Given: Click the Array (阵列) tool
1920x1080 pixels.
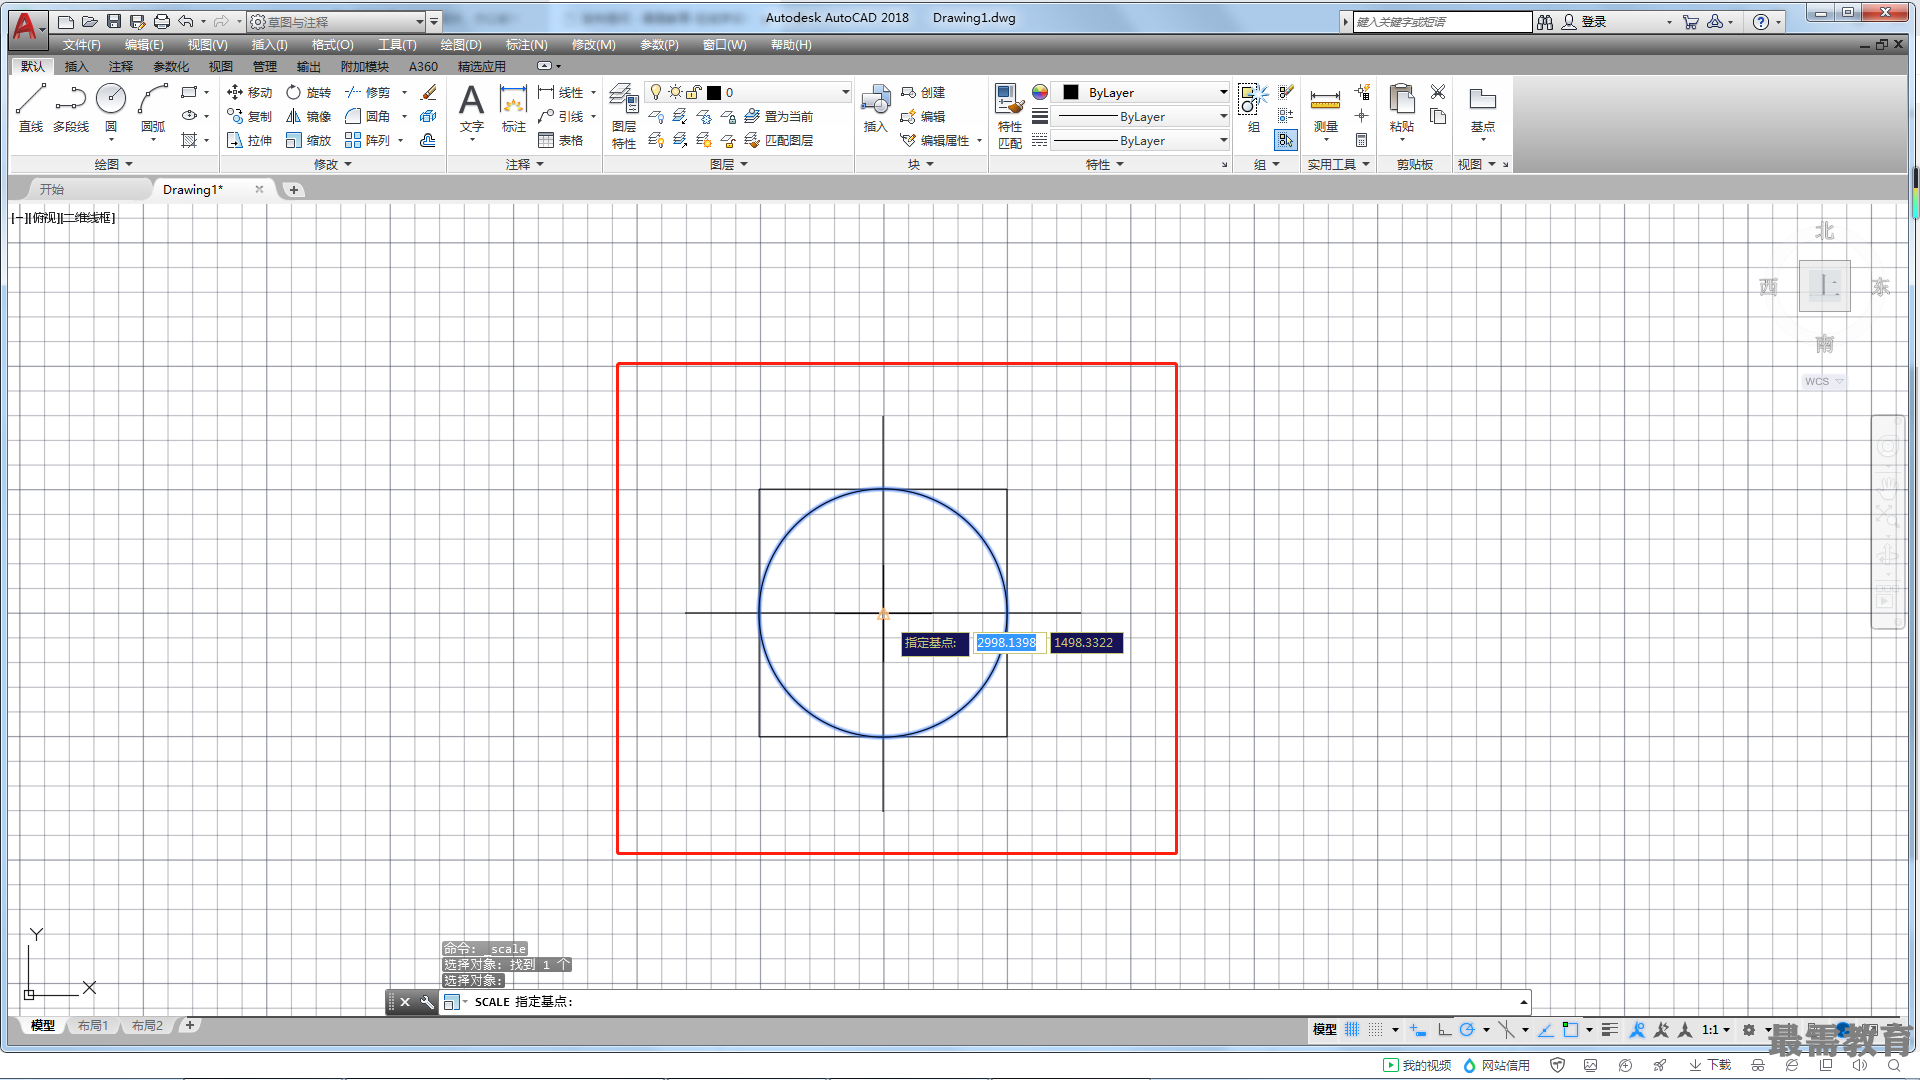Looking at the screenshot, I should [367, 140].
